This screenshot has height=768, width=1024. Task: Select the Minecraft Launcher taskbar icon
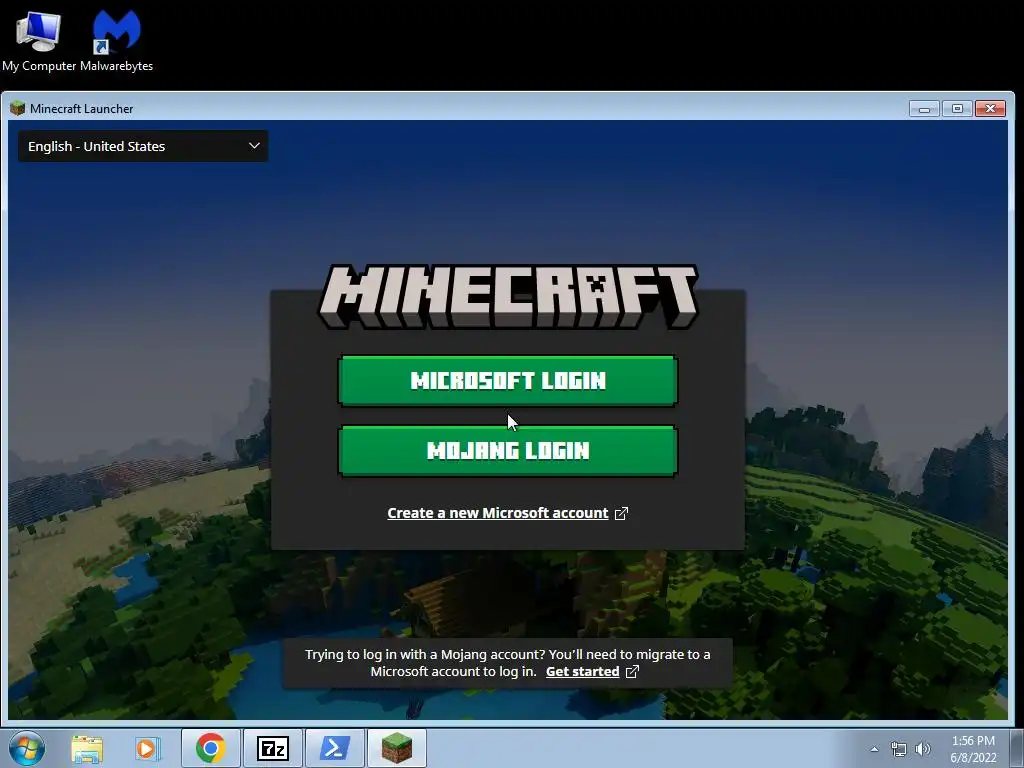click(x=397, y=748)
